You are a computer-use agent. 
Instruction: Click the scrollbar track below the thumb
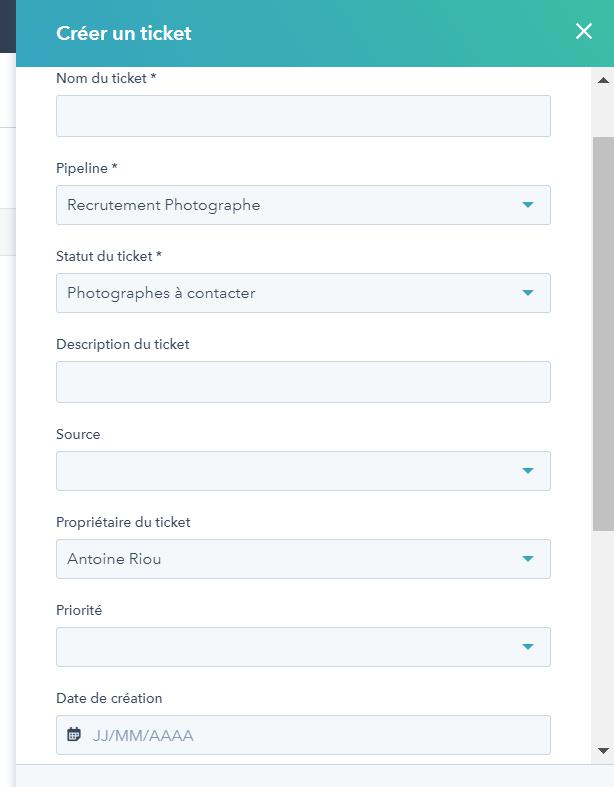(x=603, y=640)
